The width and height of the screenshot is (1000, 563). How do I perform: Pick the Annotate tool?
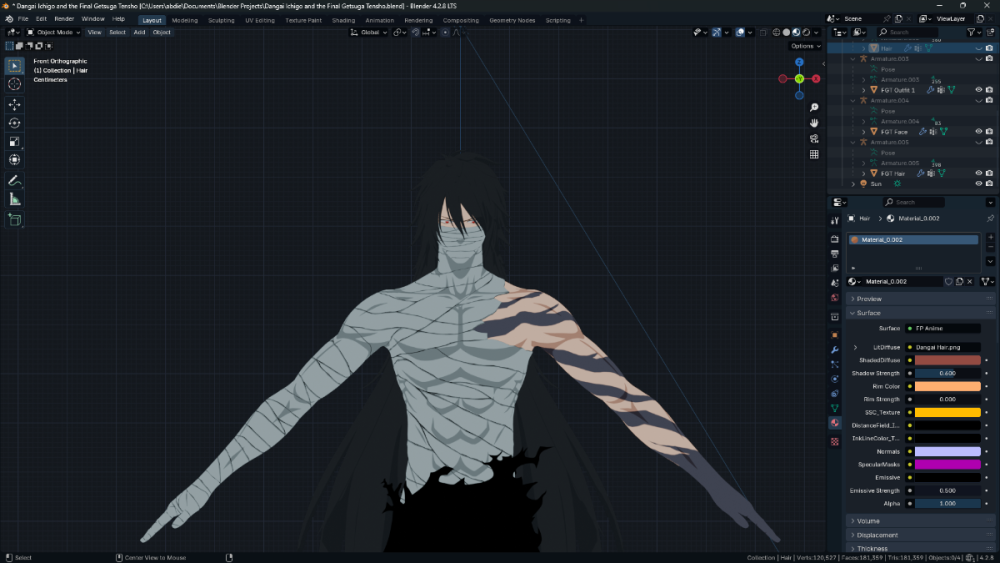tap(15, 181)
